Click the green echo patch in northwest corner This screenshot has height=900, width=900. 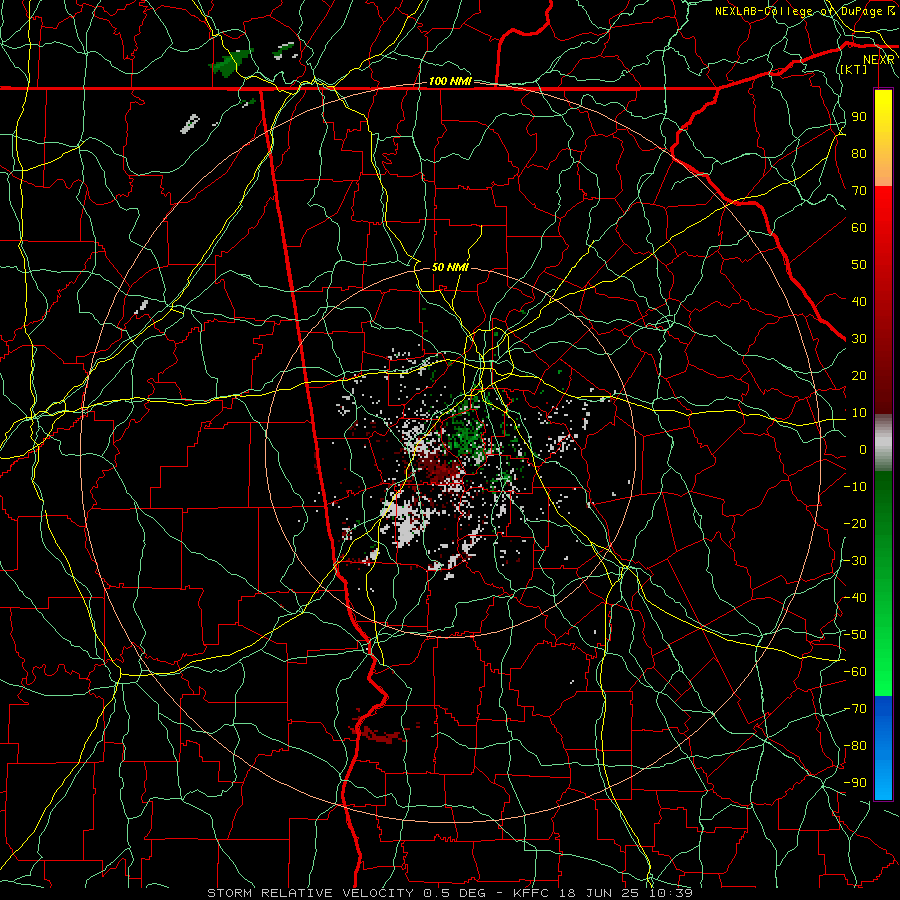click(231, 63)
